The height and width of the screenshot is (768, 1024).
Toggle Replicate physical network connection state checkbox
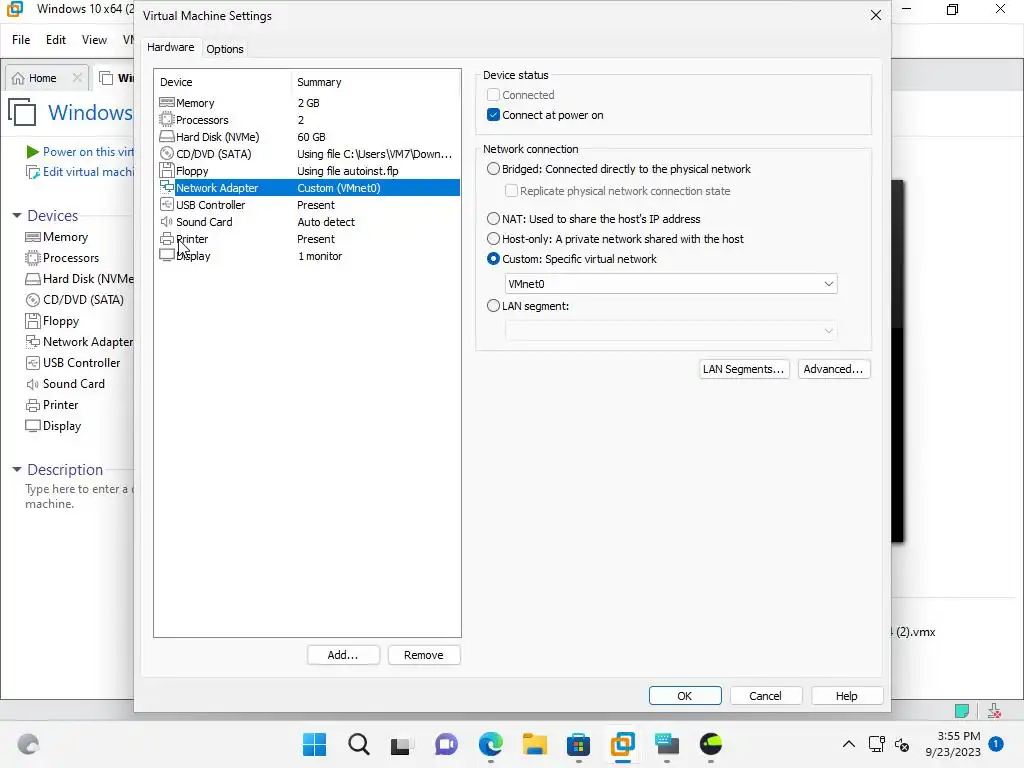tap(511, 191)
